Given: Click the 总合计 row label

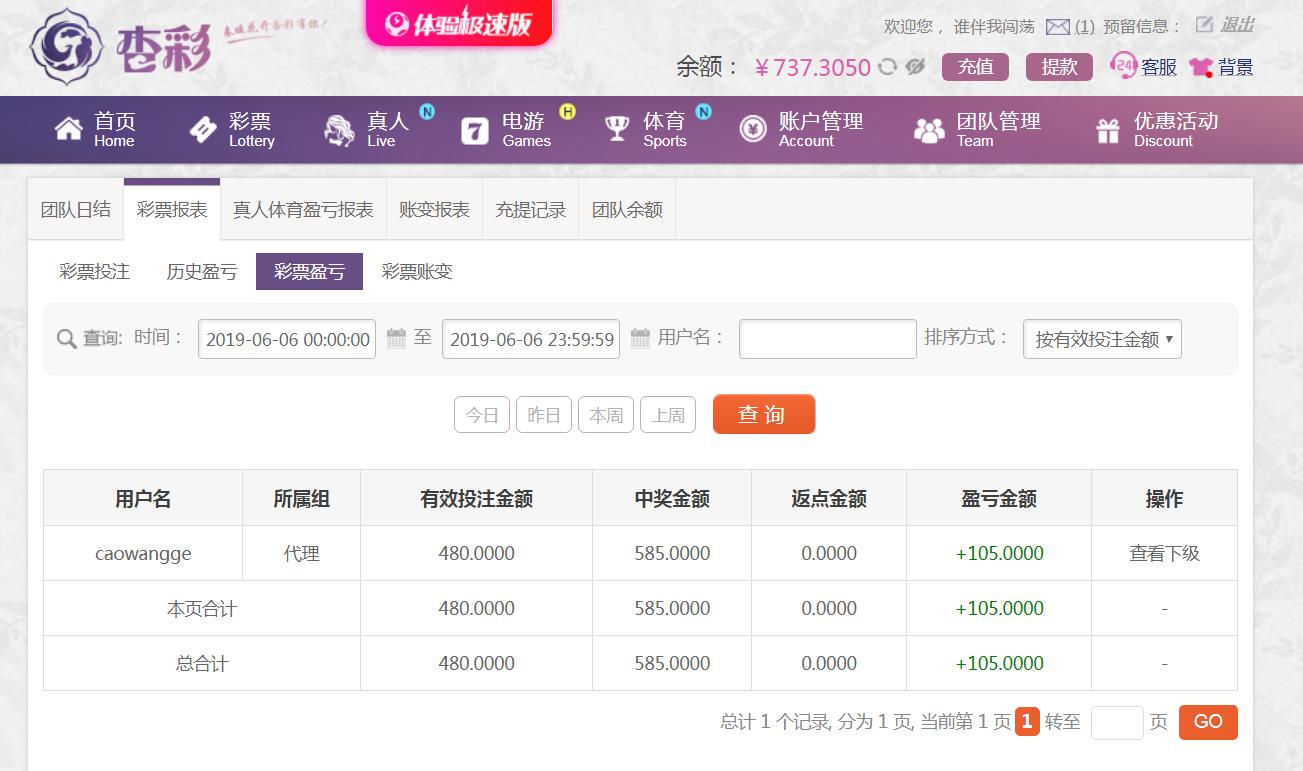Looking at the screenshot, I should point(202,663).
